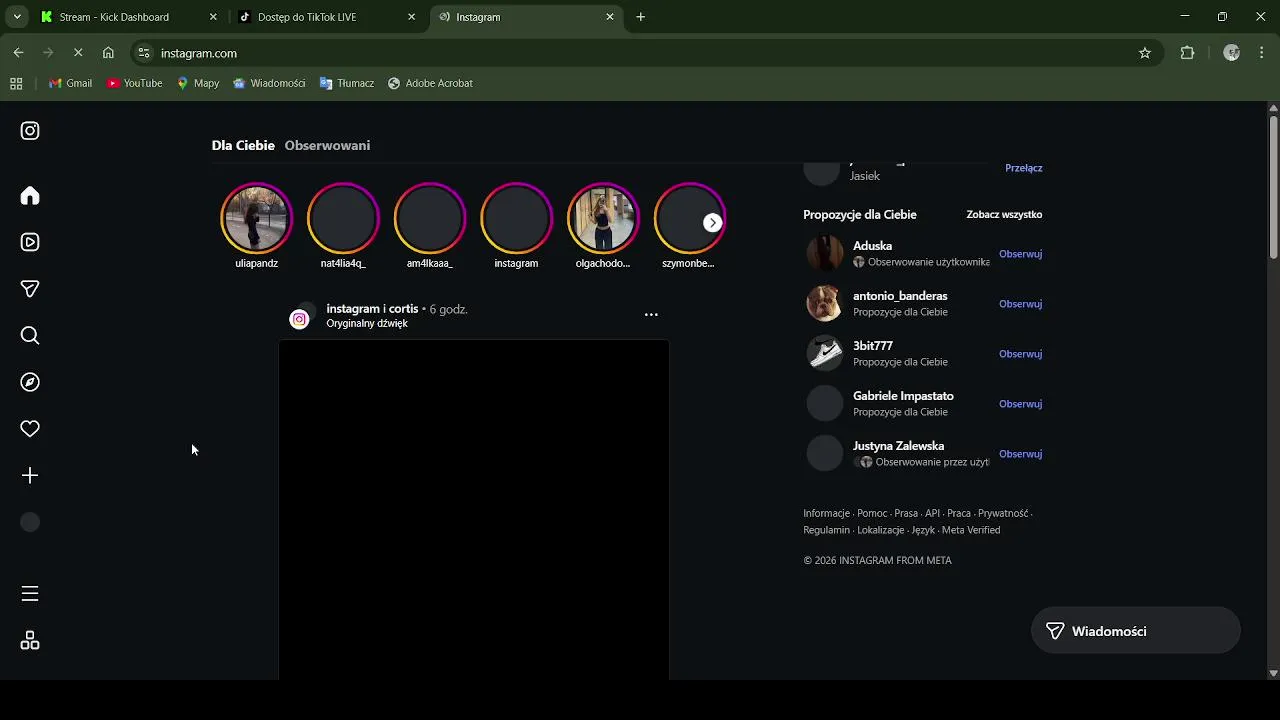Open Chrome three-dot menu
This screenshot has width=1280, height=720.
(x=1261, y=53)
